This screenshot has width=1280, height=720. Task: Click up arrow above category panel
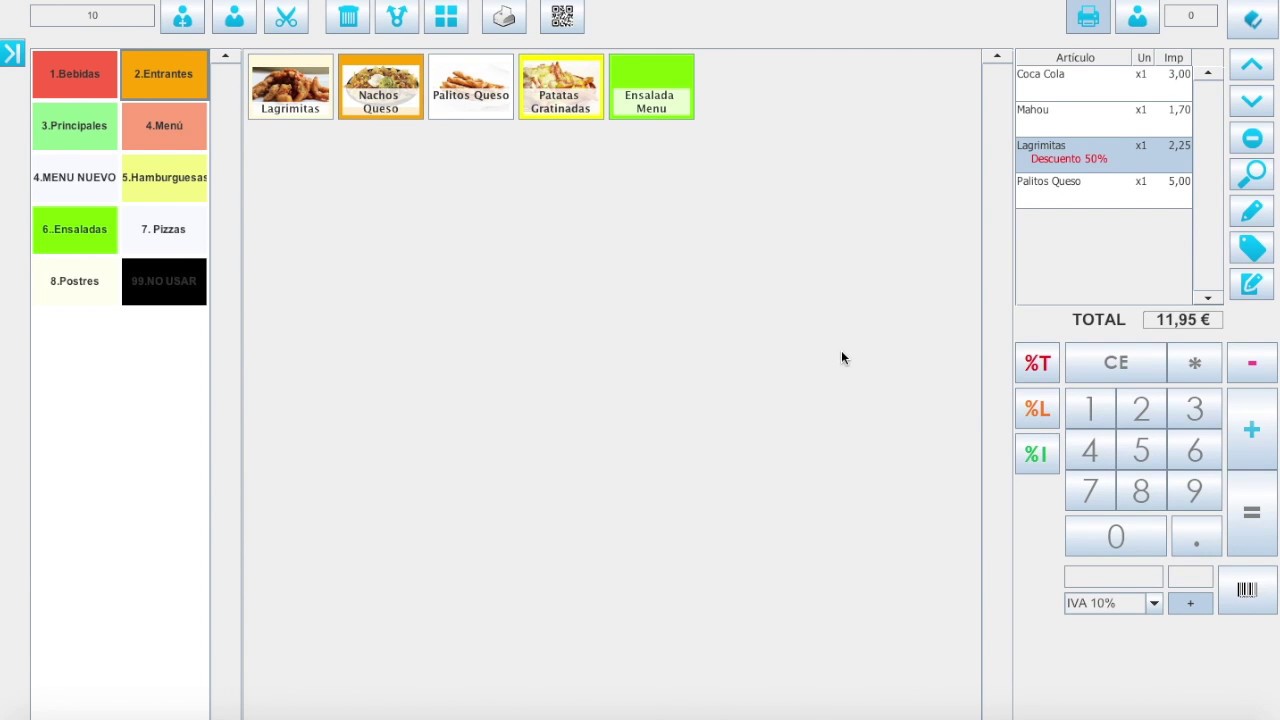(225, 56)
